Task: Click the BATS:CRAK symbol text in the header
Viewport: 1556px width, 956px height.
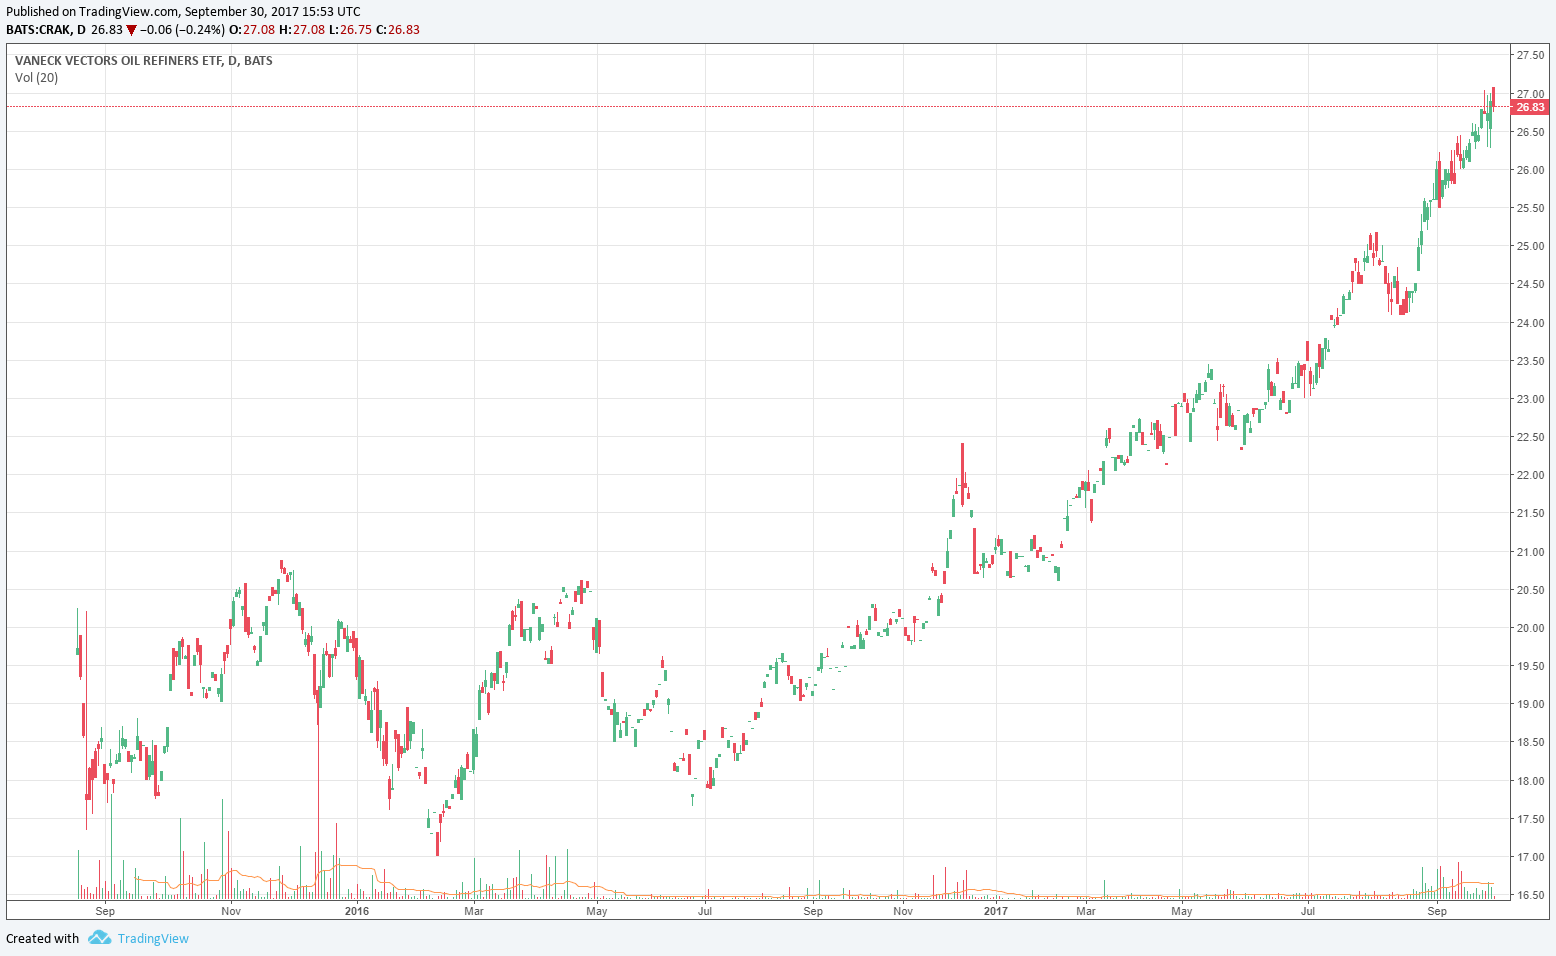Action: 39,30
